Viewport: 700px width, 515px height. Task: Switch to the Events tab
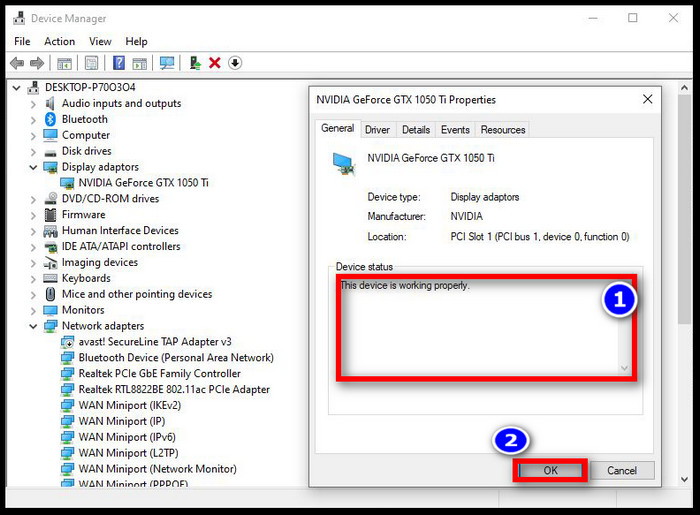[x=455, y=130]
